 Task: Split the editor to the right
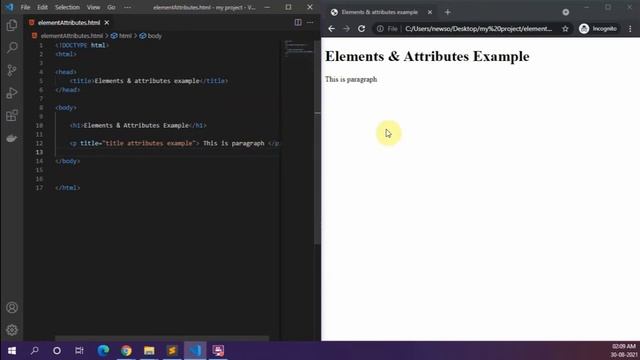[298, 22]
